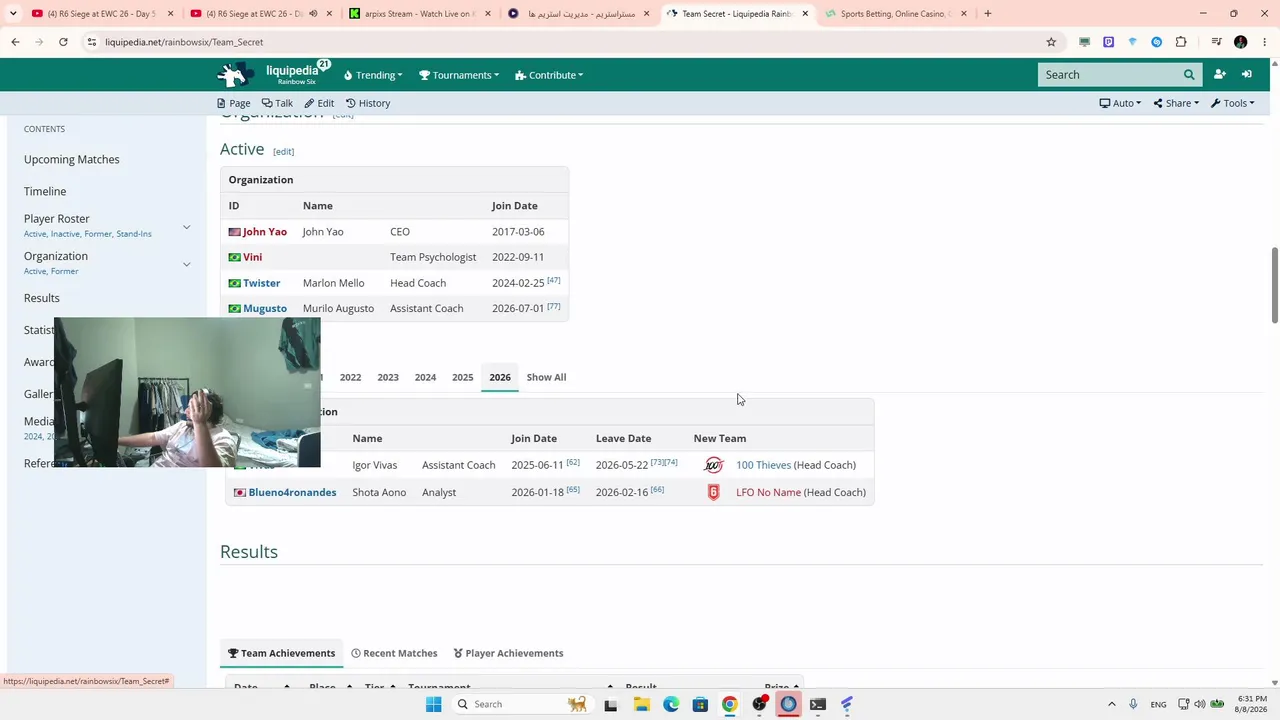
Task: Click the browser back arrow
Action: point(15,42)
